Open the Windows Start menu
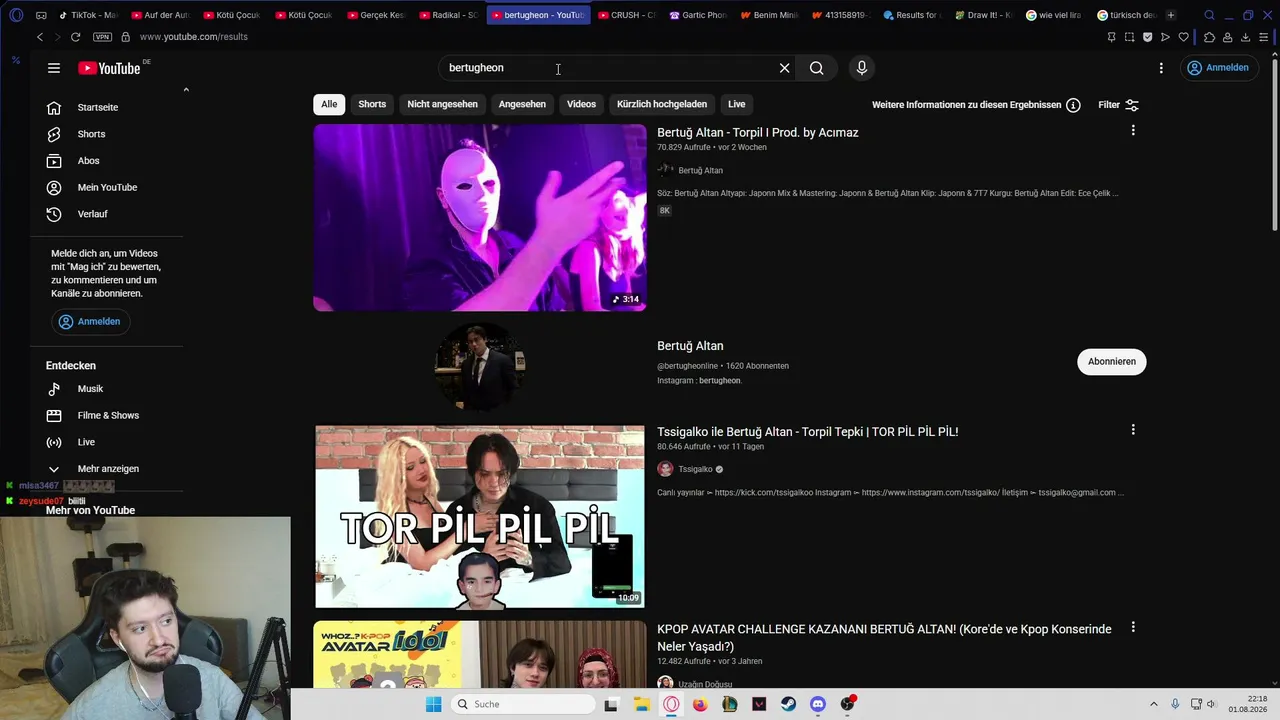Image resolution: width=1280 pixels, height=720 pixels. (x=433, y=704)
